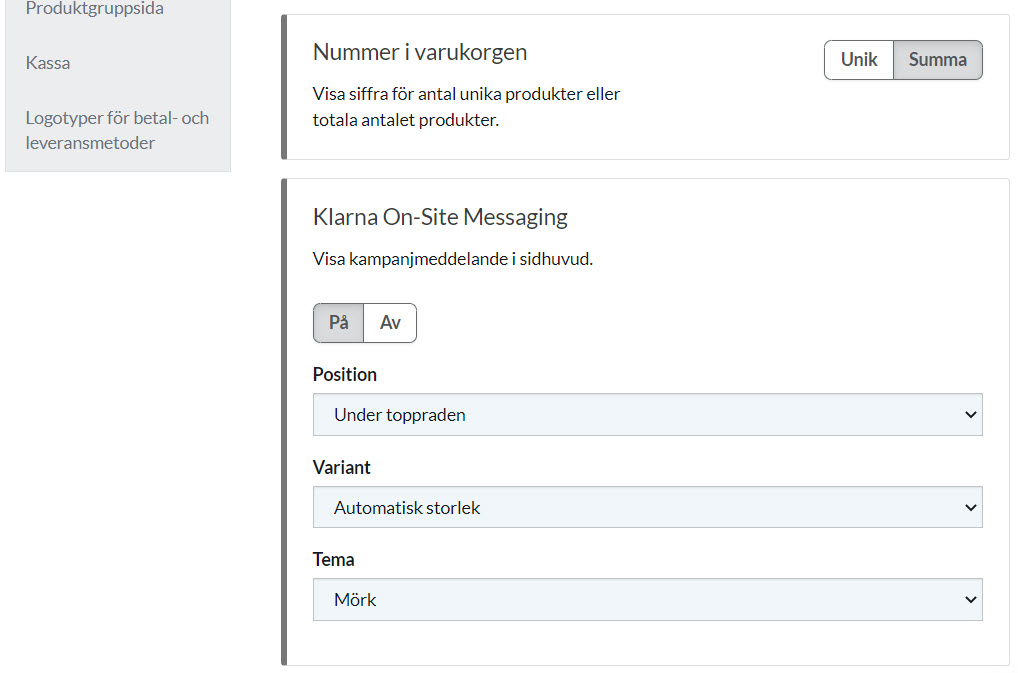This screenshot has width=1018, height=673.
Task: Enable Klarna messaging with På
Action: point(339,323)
